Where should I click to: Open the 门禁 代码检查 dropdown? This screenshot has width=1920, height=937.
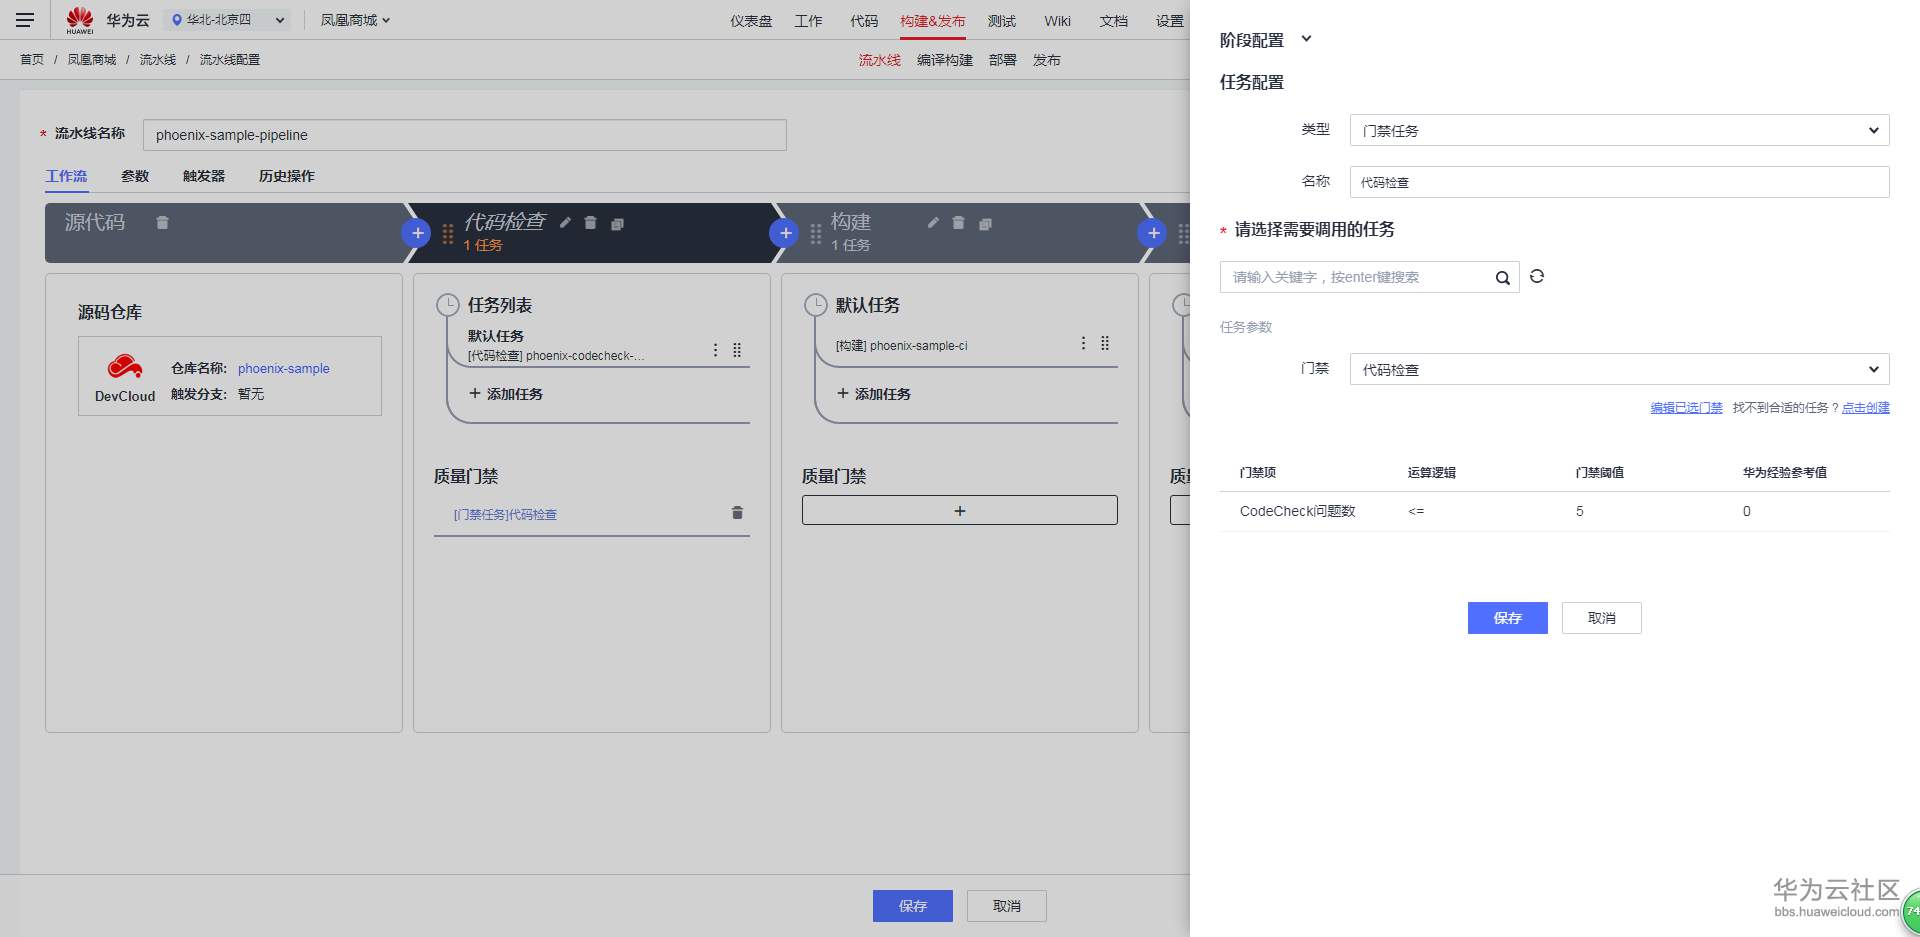pos(1619,369)
